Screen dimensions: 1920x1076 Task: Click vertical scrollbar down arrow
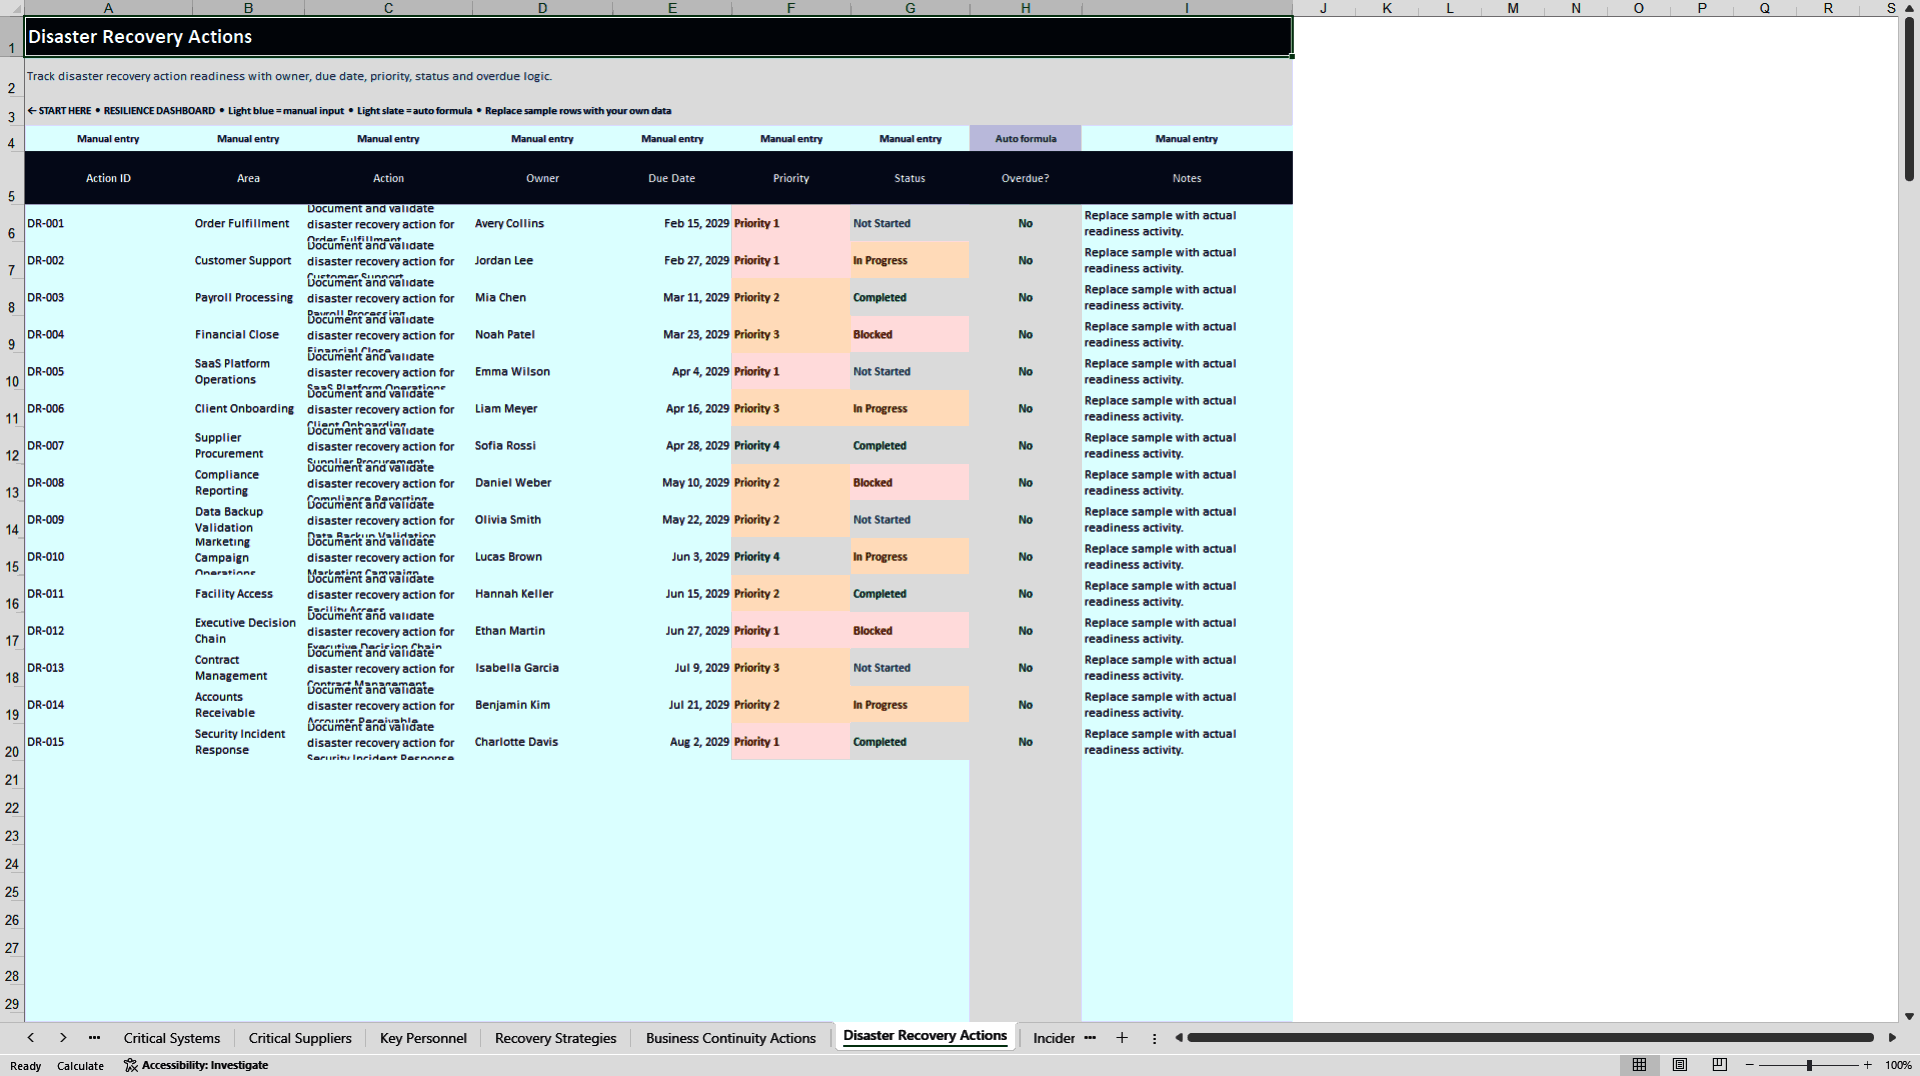tap(1909, 1016)
